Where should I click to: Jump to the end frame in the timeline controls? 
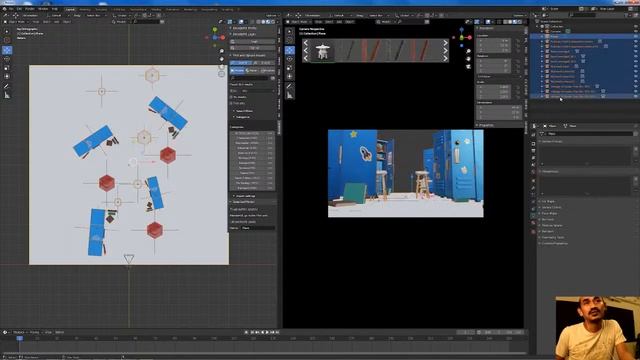278,332
